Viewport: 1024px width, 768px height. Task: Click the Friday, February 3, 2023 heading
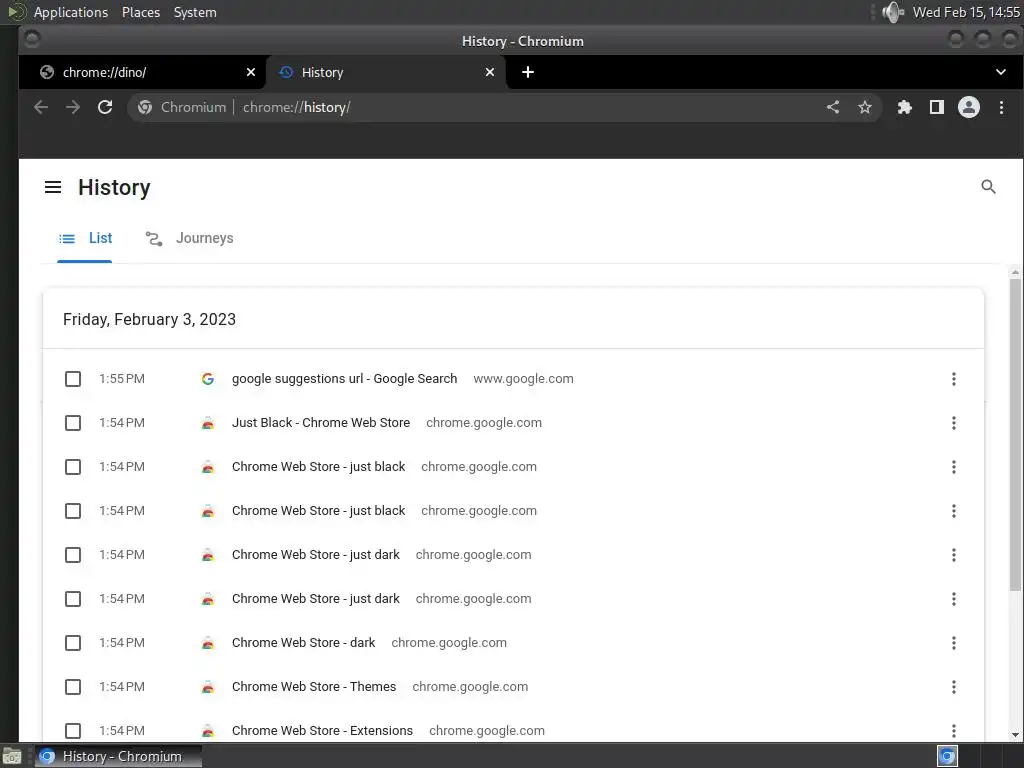149,319
